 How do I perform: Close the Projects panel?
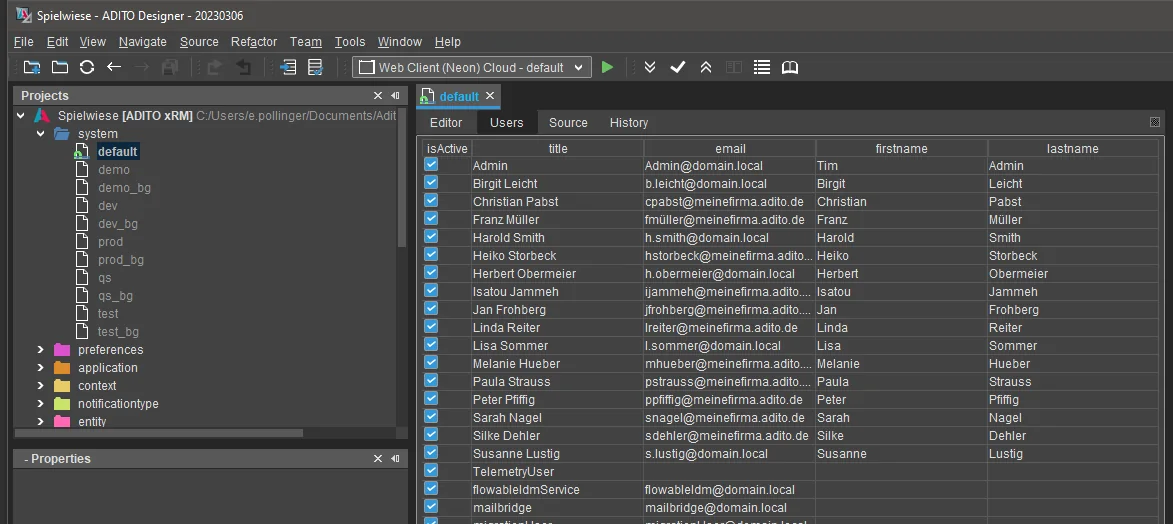(x=378, y=96)
